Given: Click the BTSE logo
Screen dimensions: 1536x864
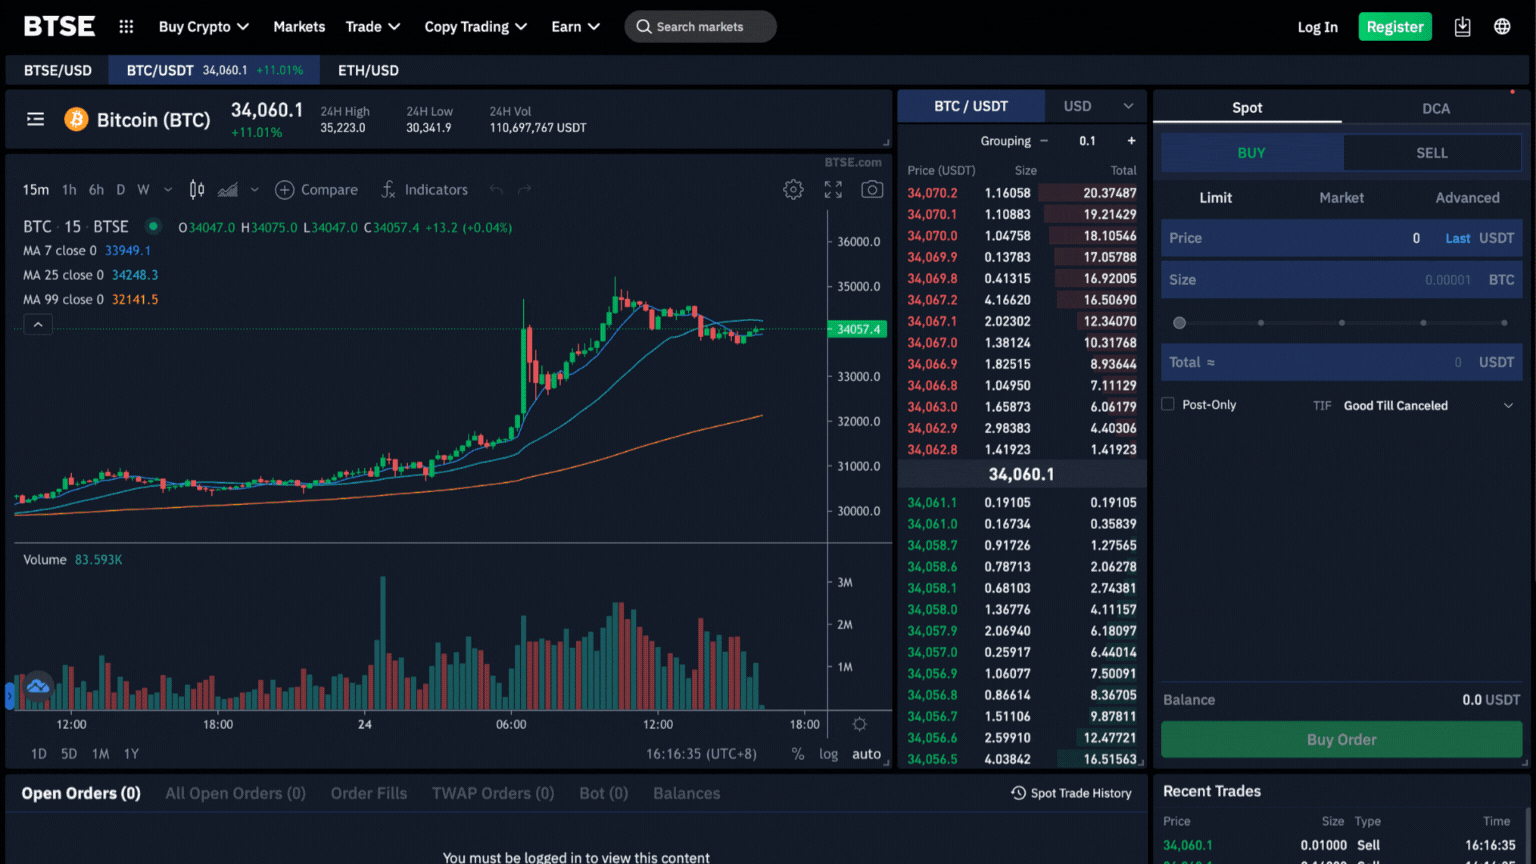Looking at the screenshot, I should 59,26.
